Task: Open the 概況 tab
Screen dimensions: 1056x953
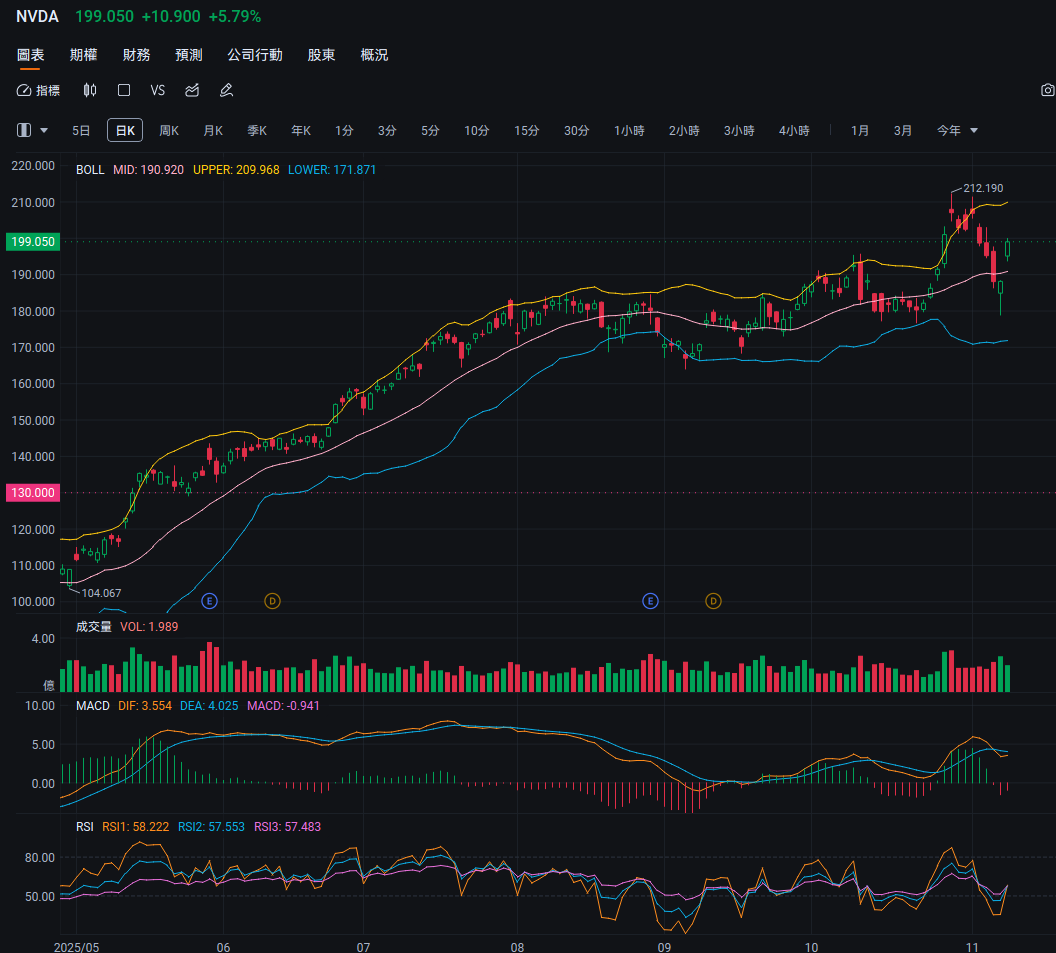Action: [x=374, y=55]
